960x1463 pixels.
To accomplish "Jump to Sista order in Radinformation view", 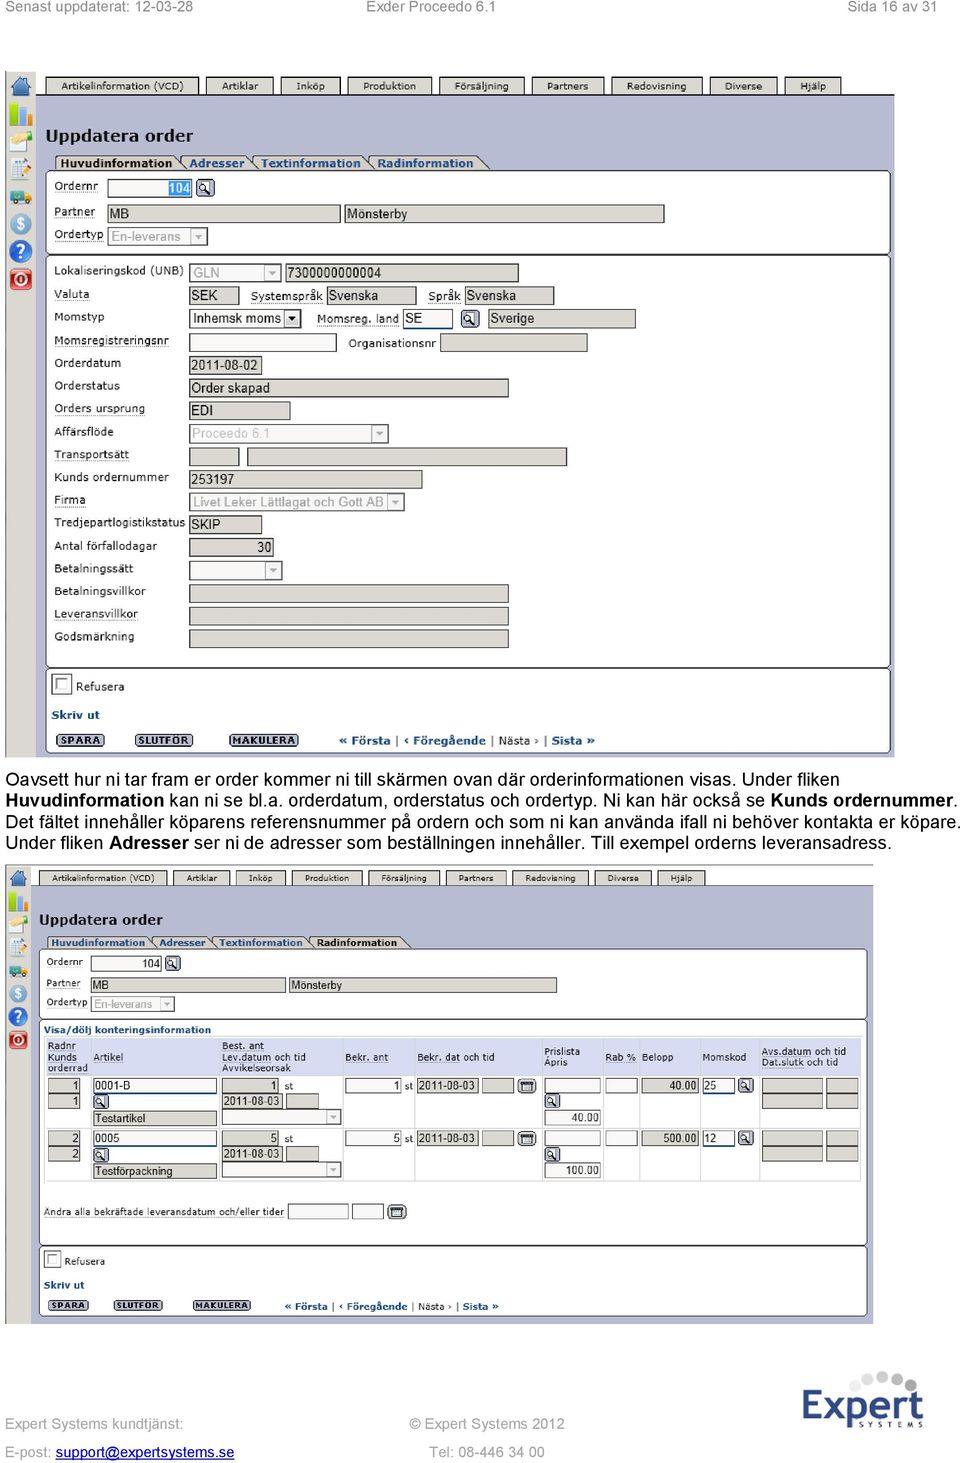I will [480, 1306].
